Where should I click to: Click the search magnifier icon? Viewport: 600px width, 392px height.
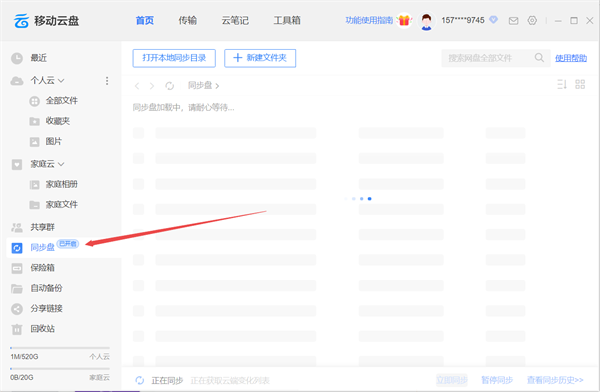pos(539,58)
